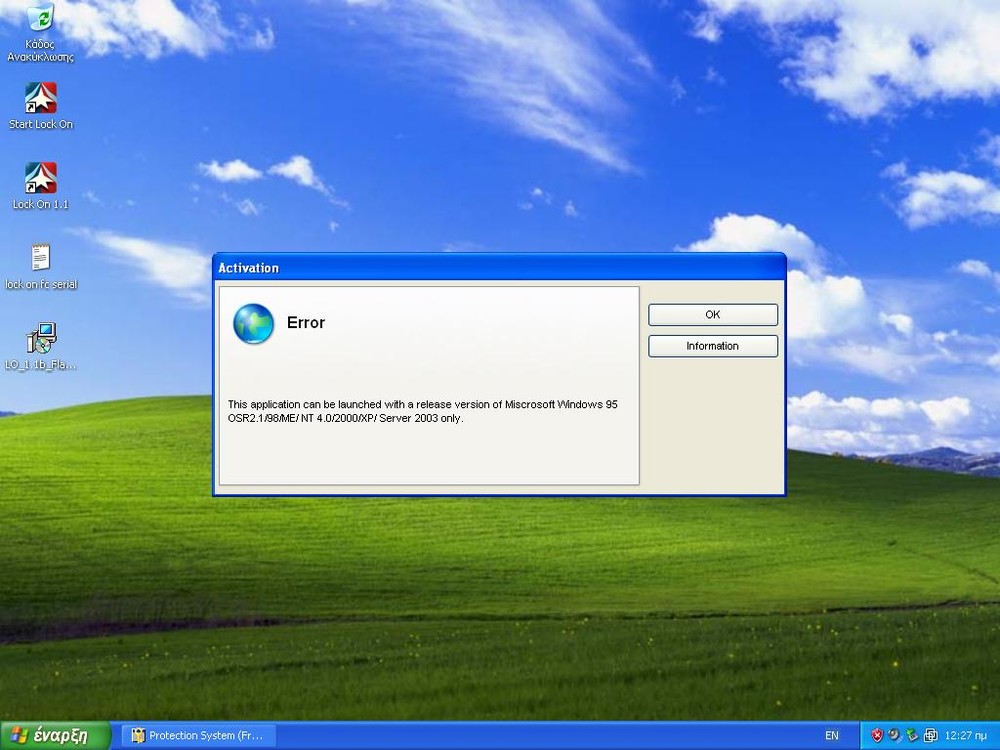Click the Information button

712,346
